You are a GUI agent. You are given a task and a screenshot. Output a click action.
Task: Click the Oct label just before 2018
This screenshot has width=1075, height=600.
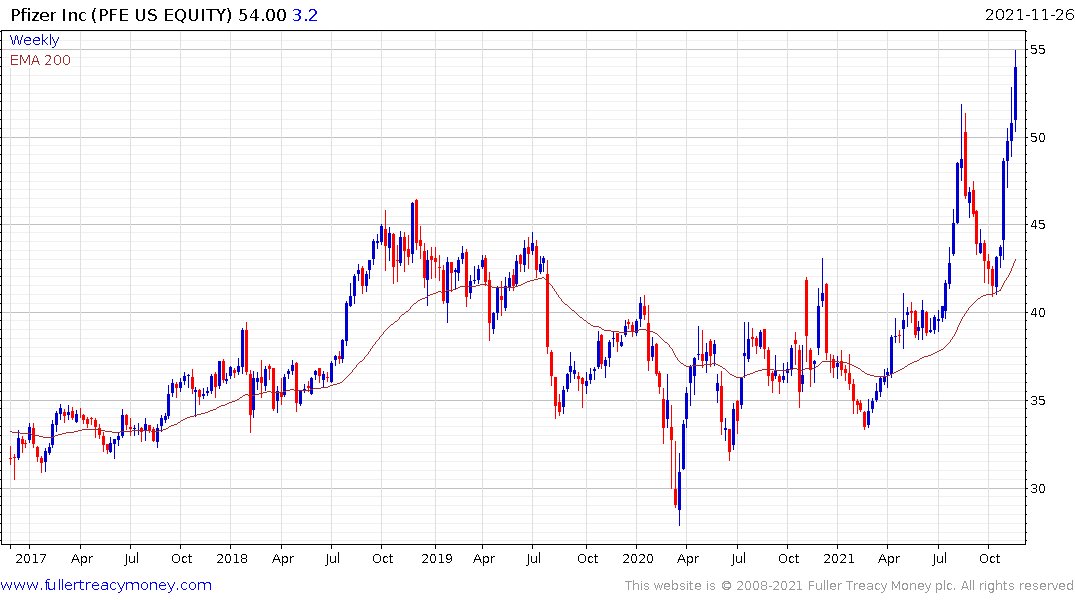tap(181, 558)
